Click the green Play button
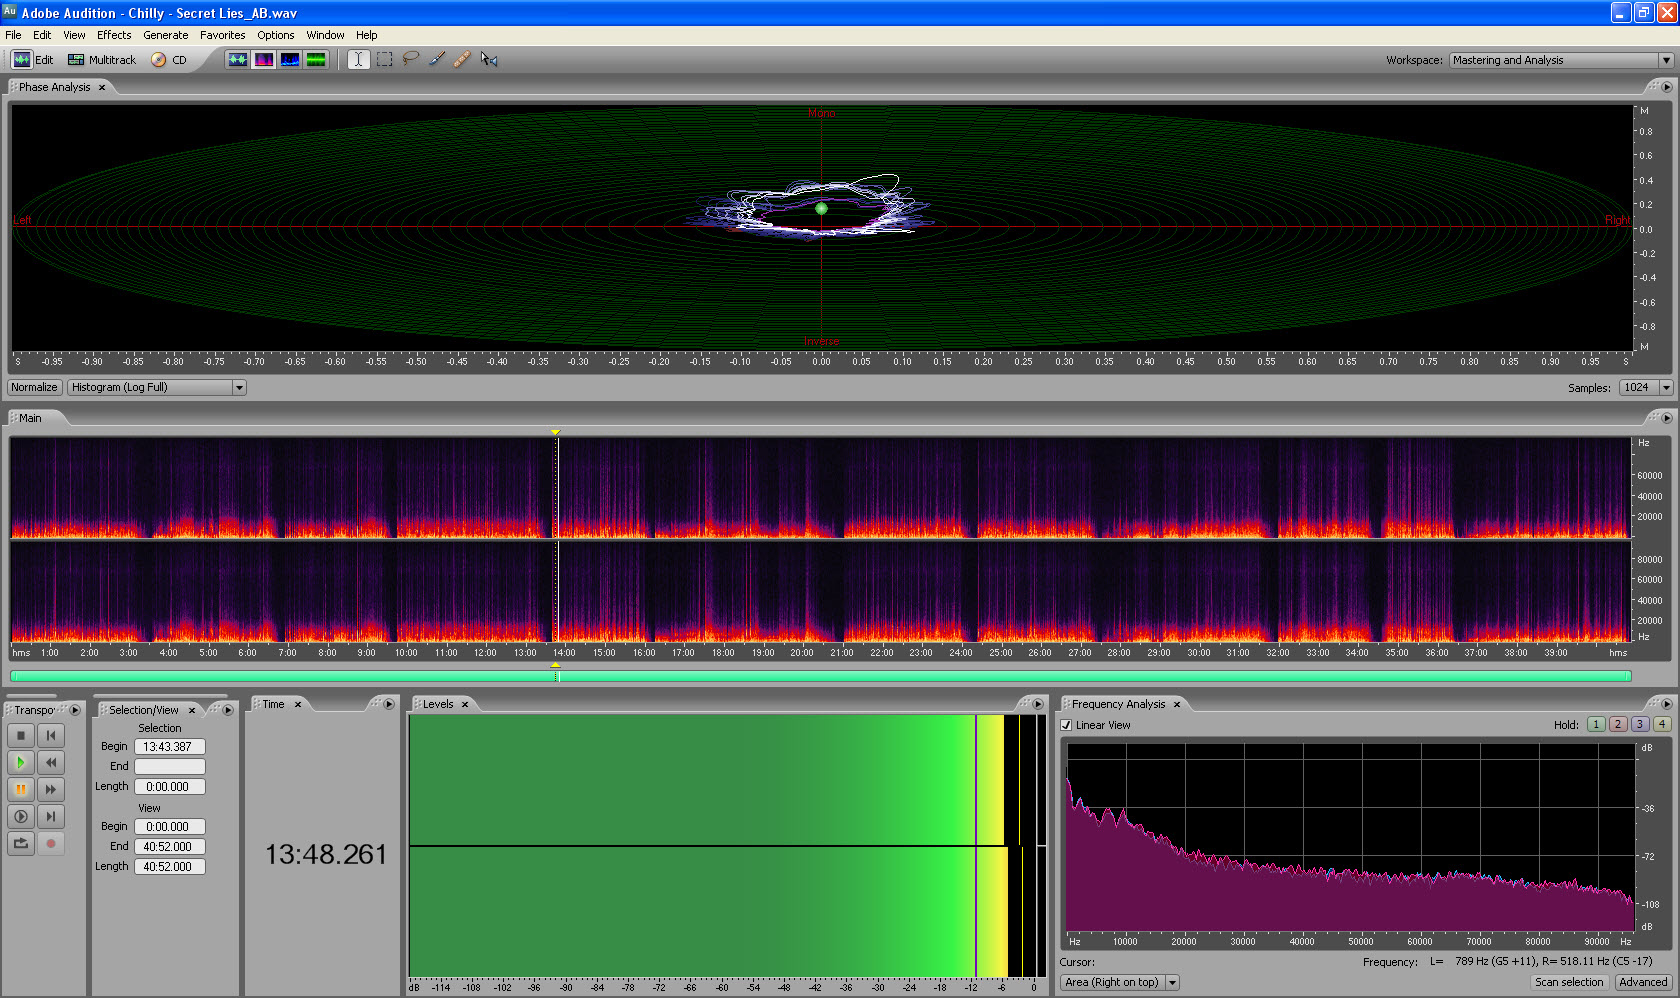 (x=21, y=762)
